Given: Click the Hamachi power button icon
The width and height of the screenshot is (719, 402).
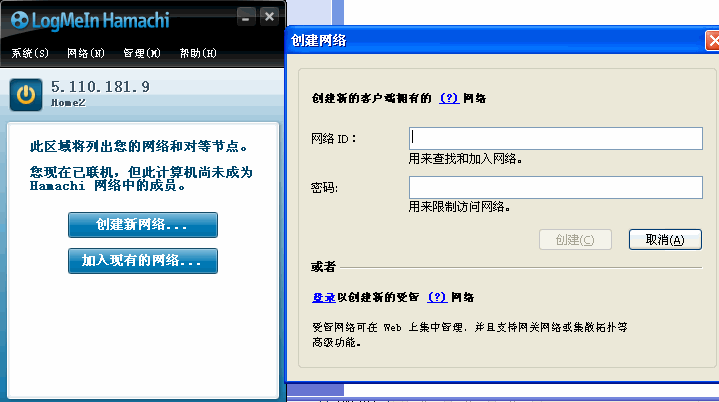Looking at the screenshot, I should click(x=26, y=95).
